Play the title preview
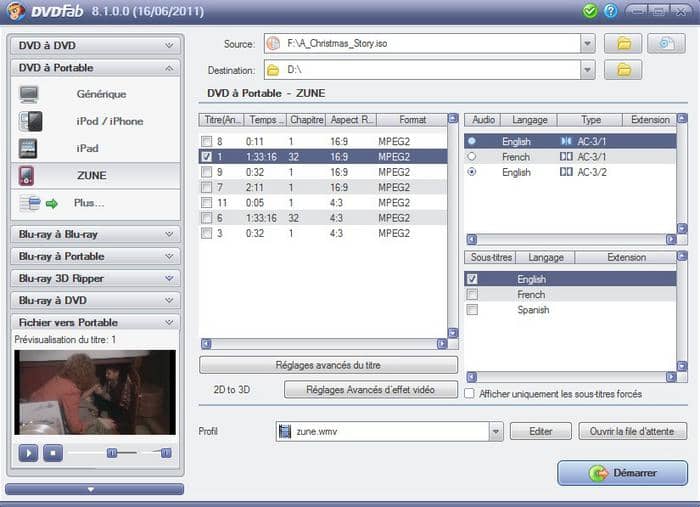700x507 pixels. click(x=28, y=453)
